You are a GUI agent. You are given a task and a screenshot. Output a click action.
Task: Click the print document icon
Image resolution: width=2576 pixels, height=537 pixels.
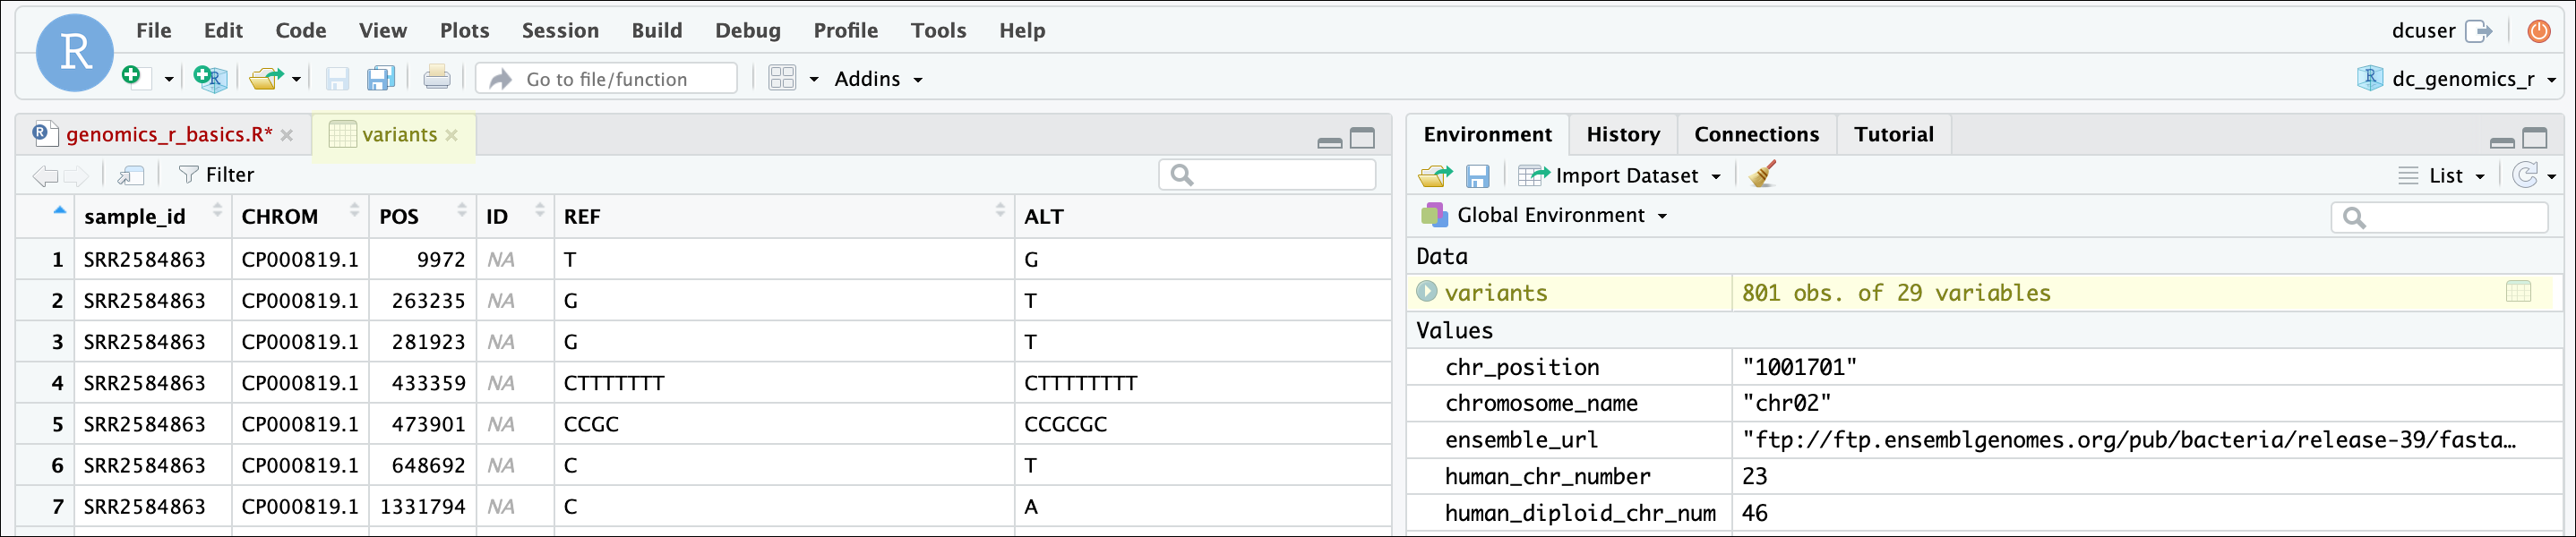(x=437, y=78)
